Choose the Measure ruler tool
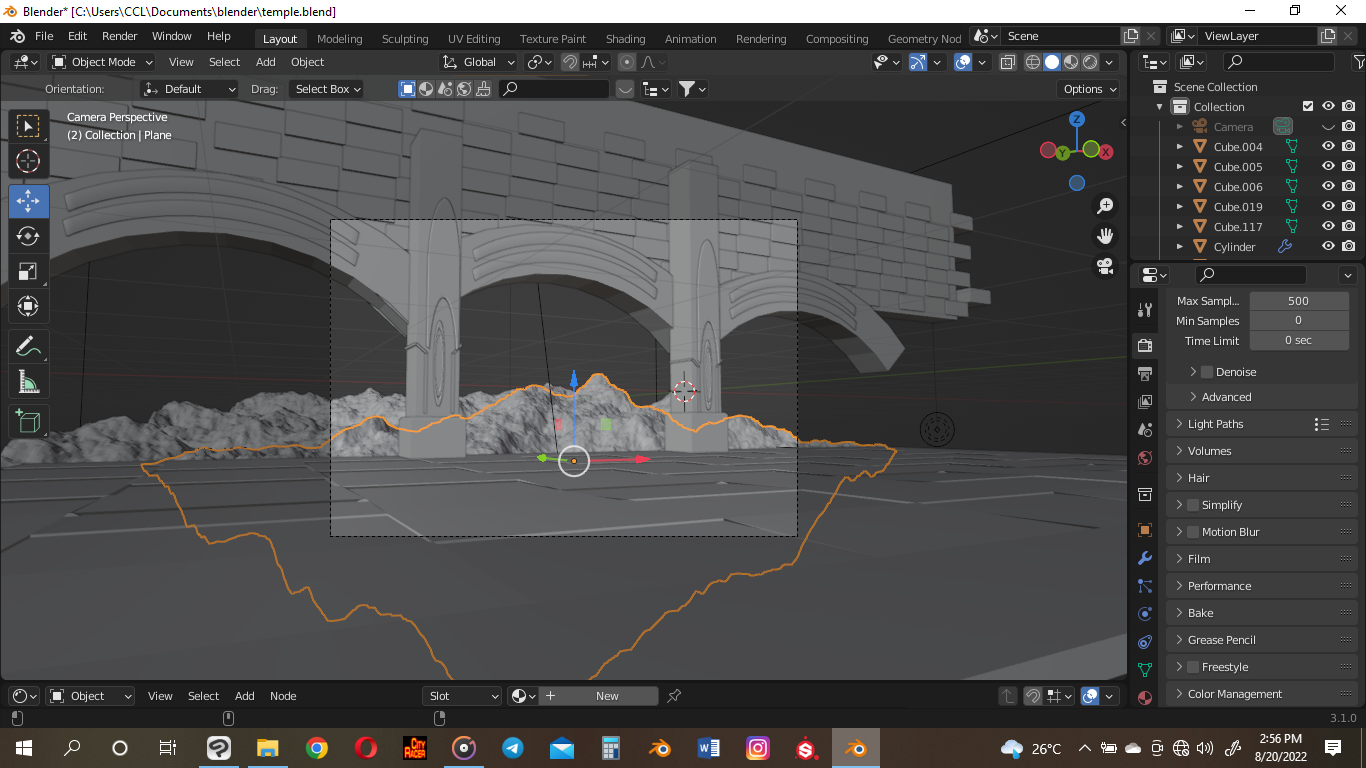Screen dimensions: 1366x768 coord(28,381)
